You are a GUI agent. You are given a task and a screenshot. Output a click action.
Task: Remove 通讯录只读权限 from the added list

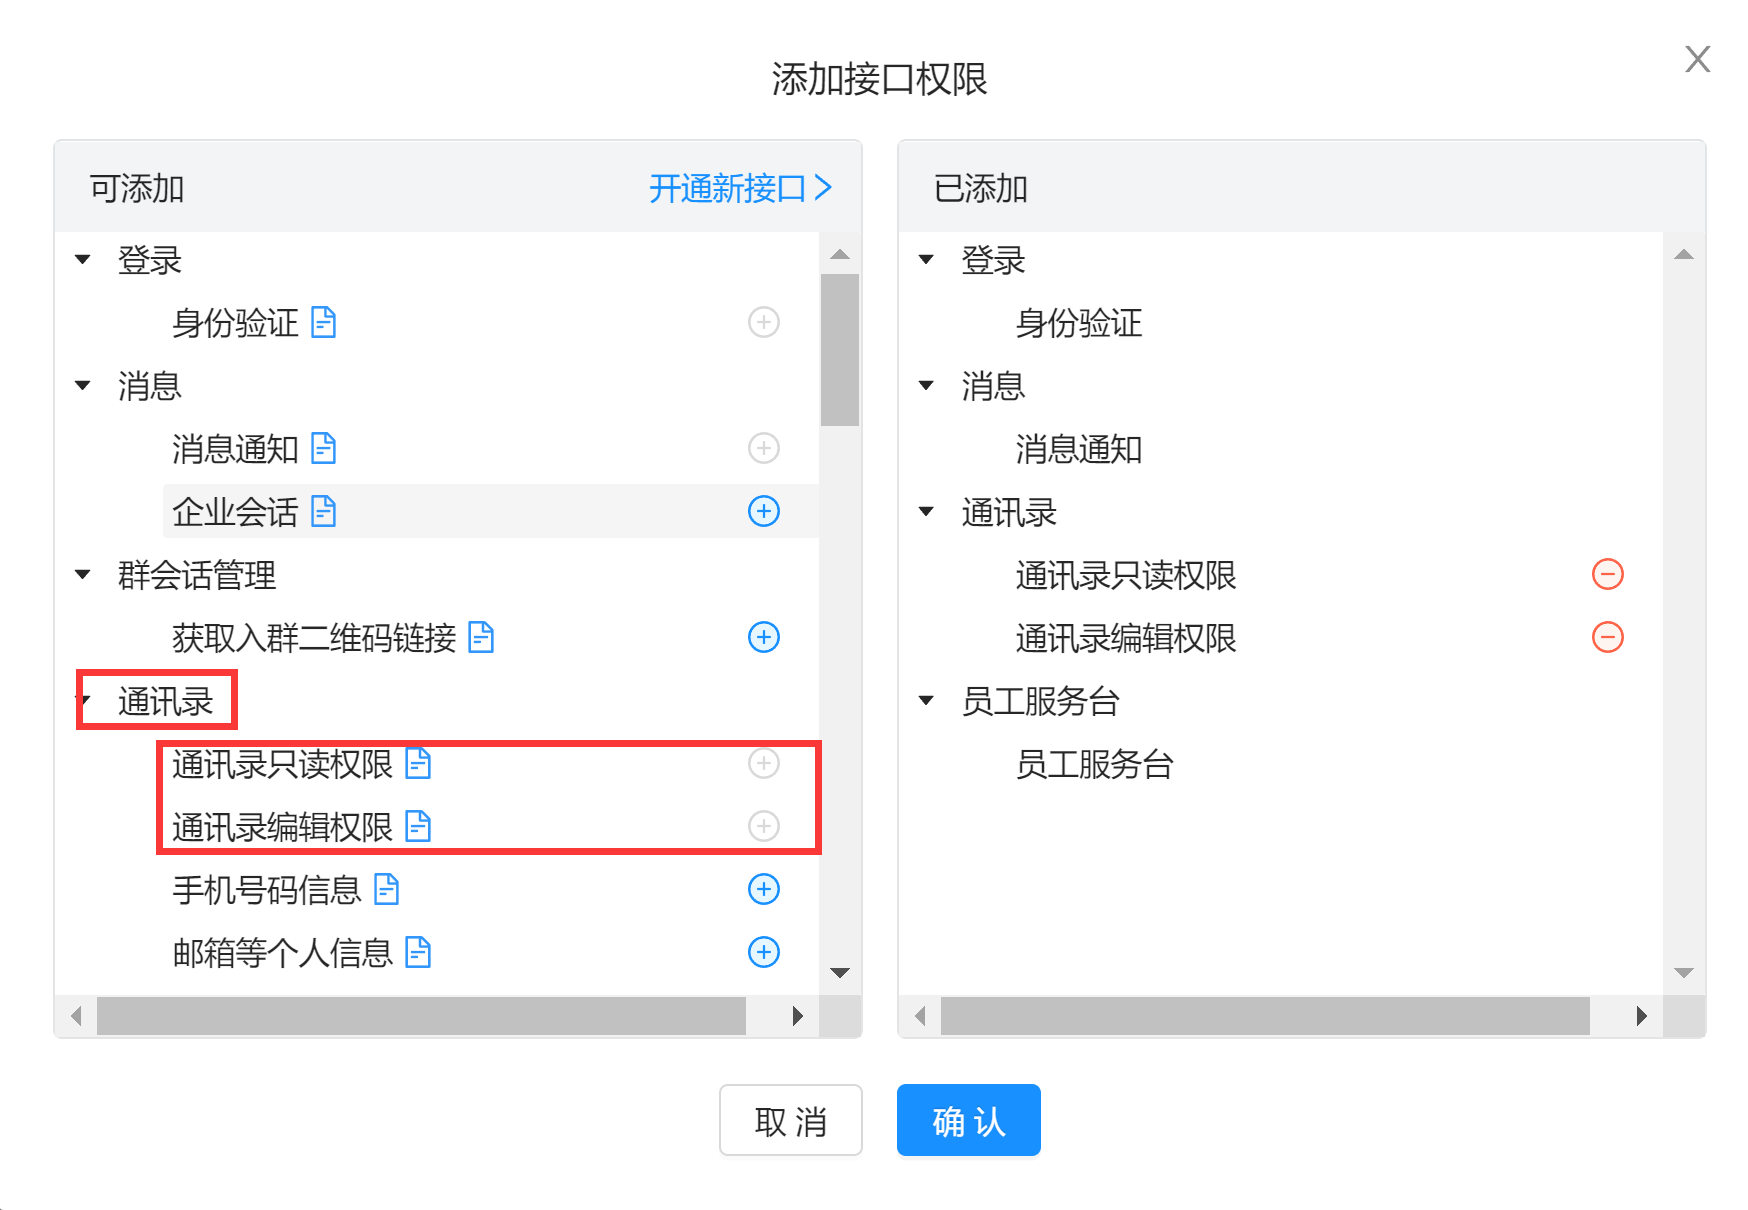[x=1607, y=574]
